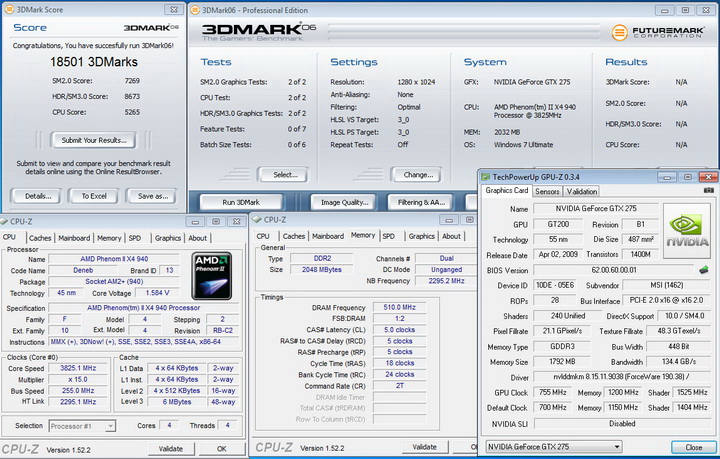Image resolution: width=720 pixels, height=459 pixels.
Task: Switch to the Sensors tab in GPU-Z
Action: (x=547, y=190)
